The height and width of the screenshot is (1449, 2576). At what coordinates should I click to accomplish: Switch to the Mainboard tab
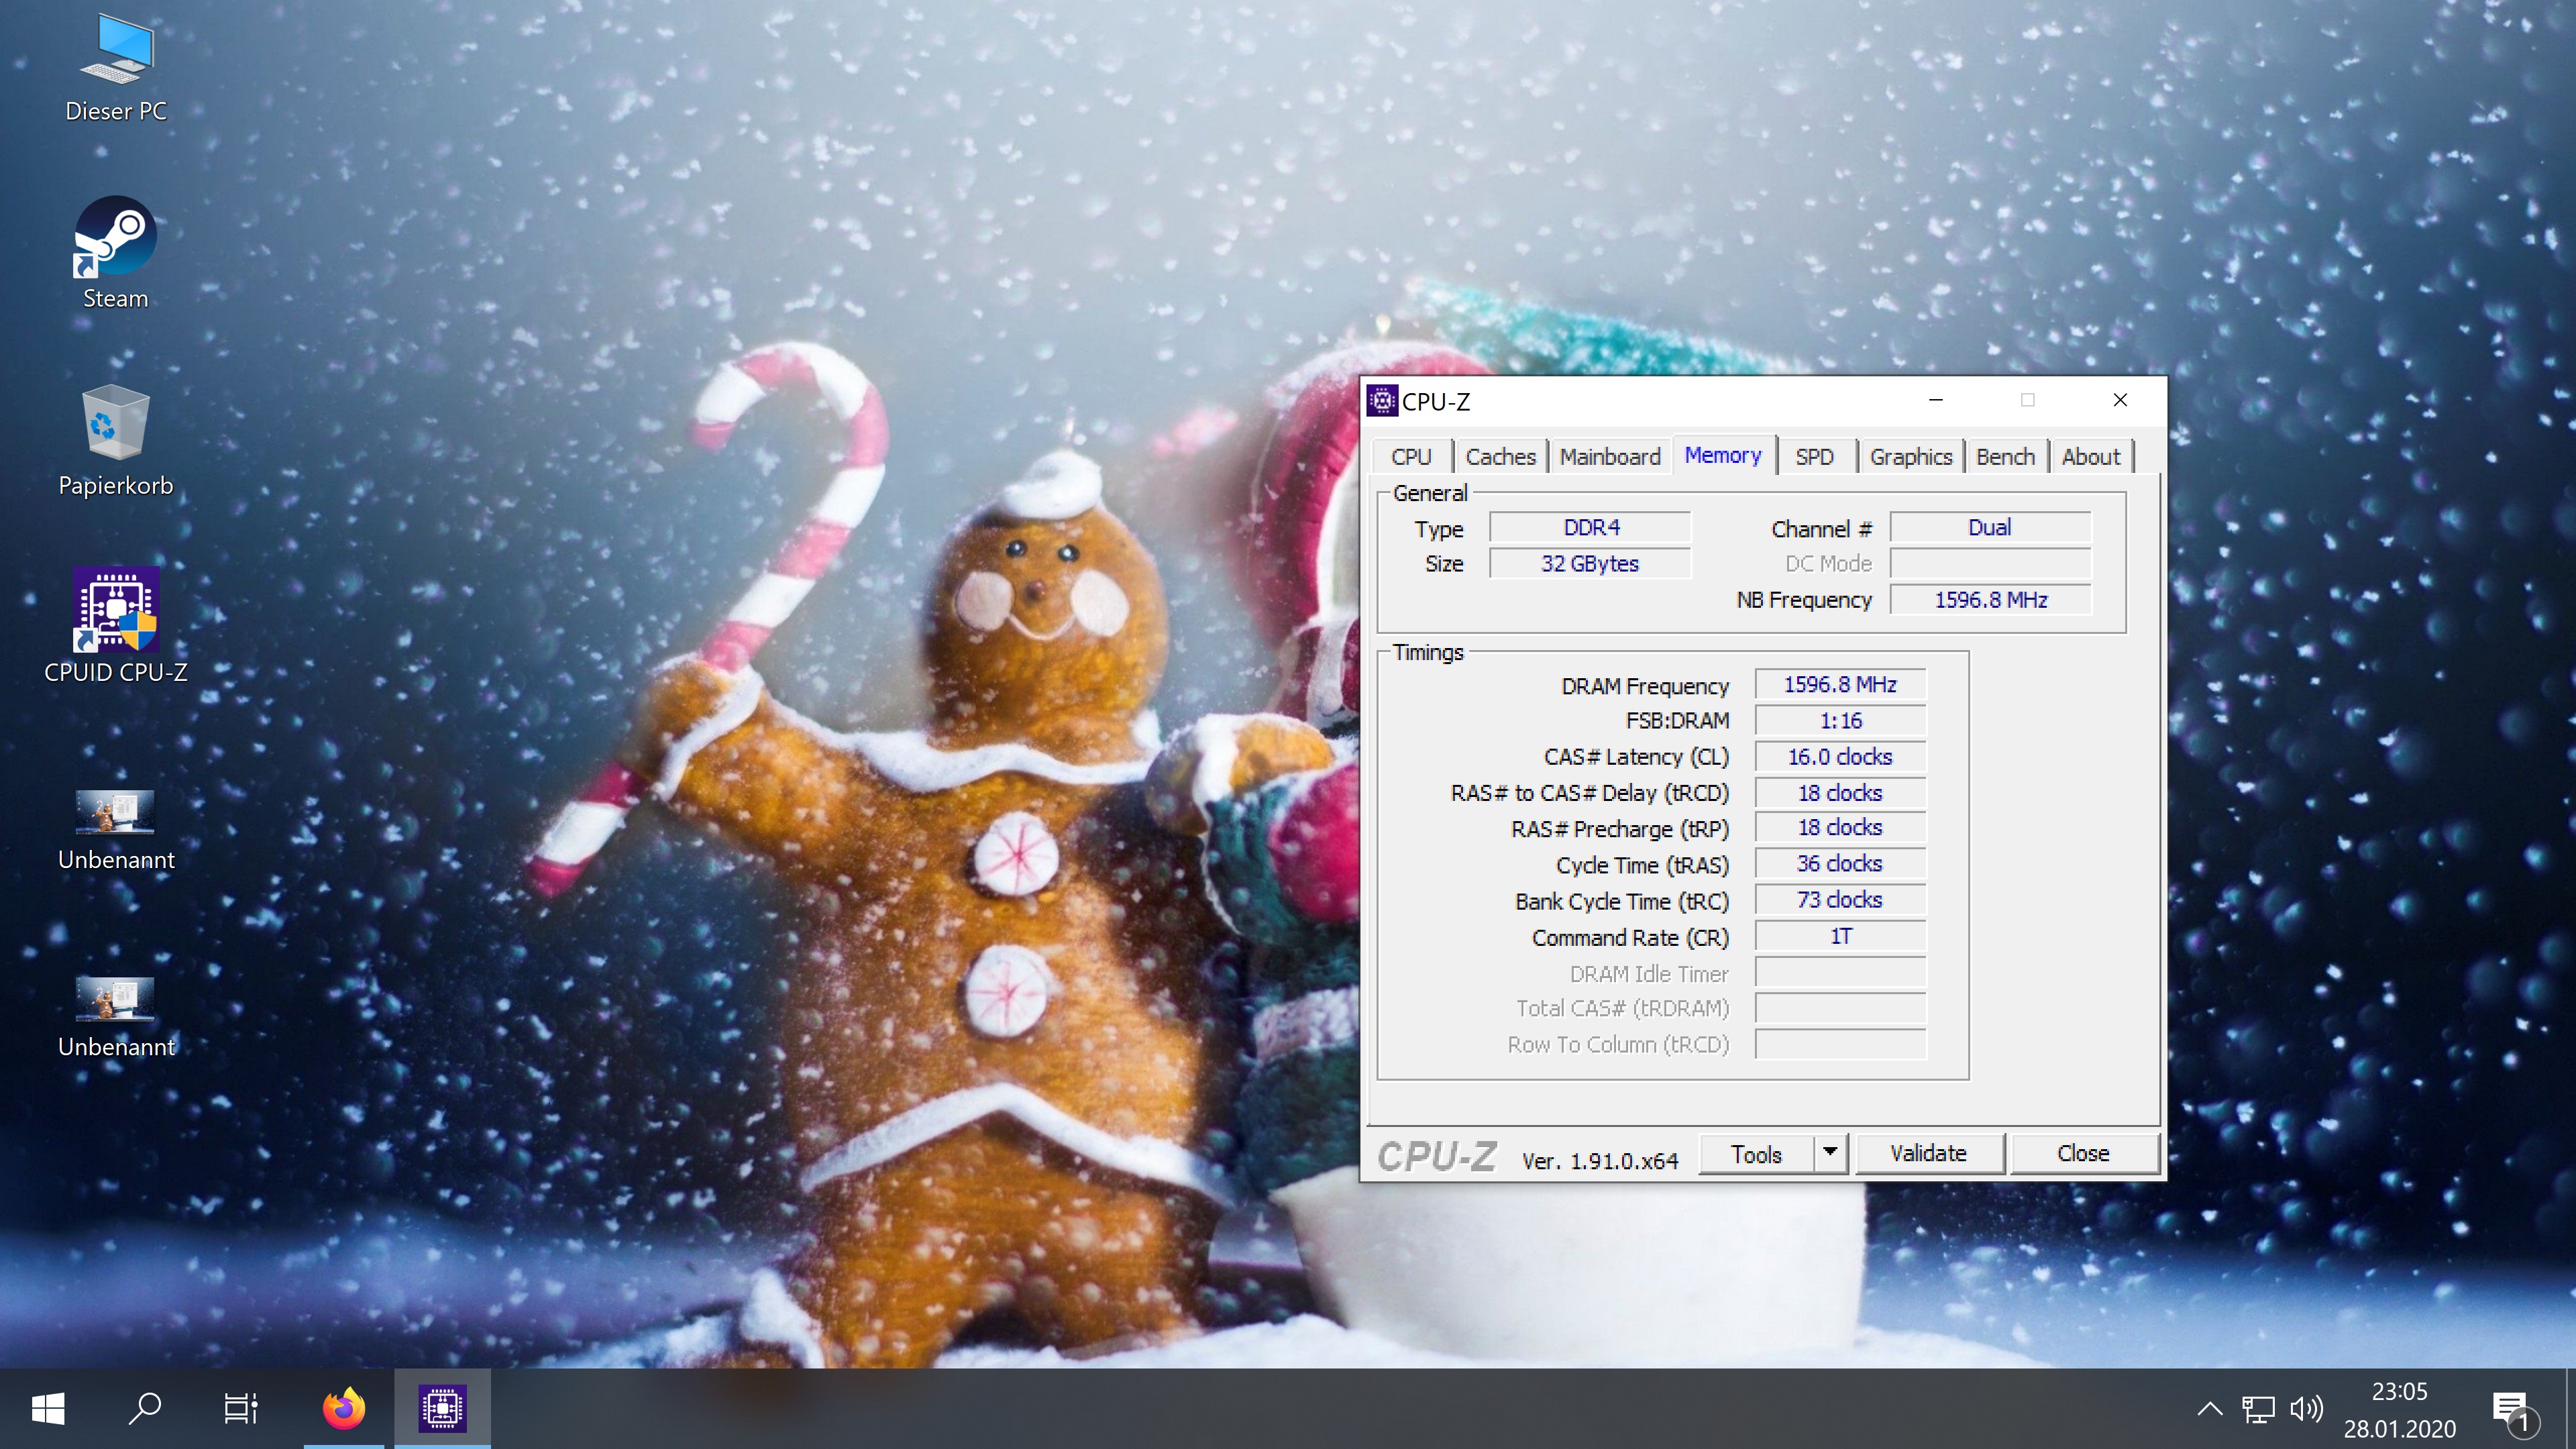(x=1609, y=457)
